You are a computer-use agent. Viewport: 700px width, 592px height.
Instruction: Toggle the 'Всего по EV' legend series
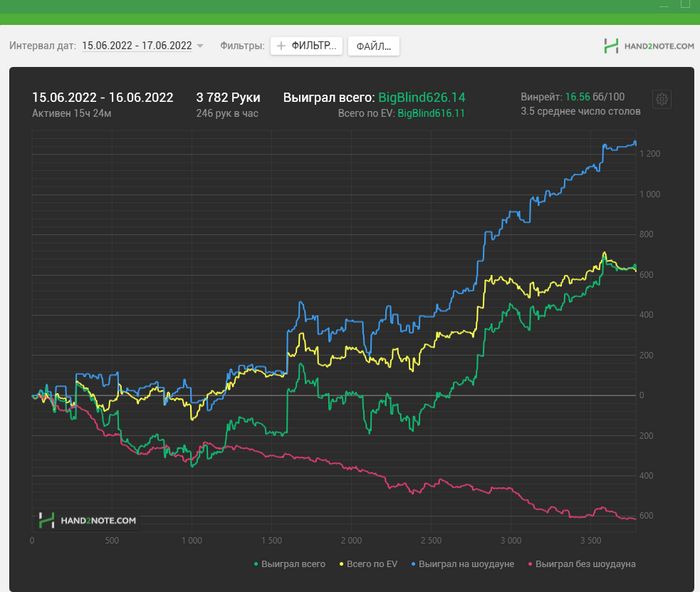tap(368, 564)
